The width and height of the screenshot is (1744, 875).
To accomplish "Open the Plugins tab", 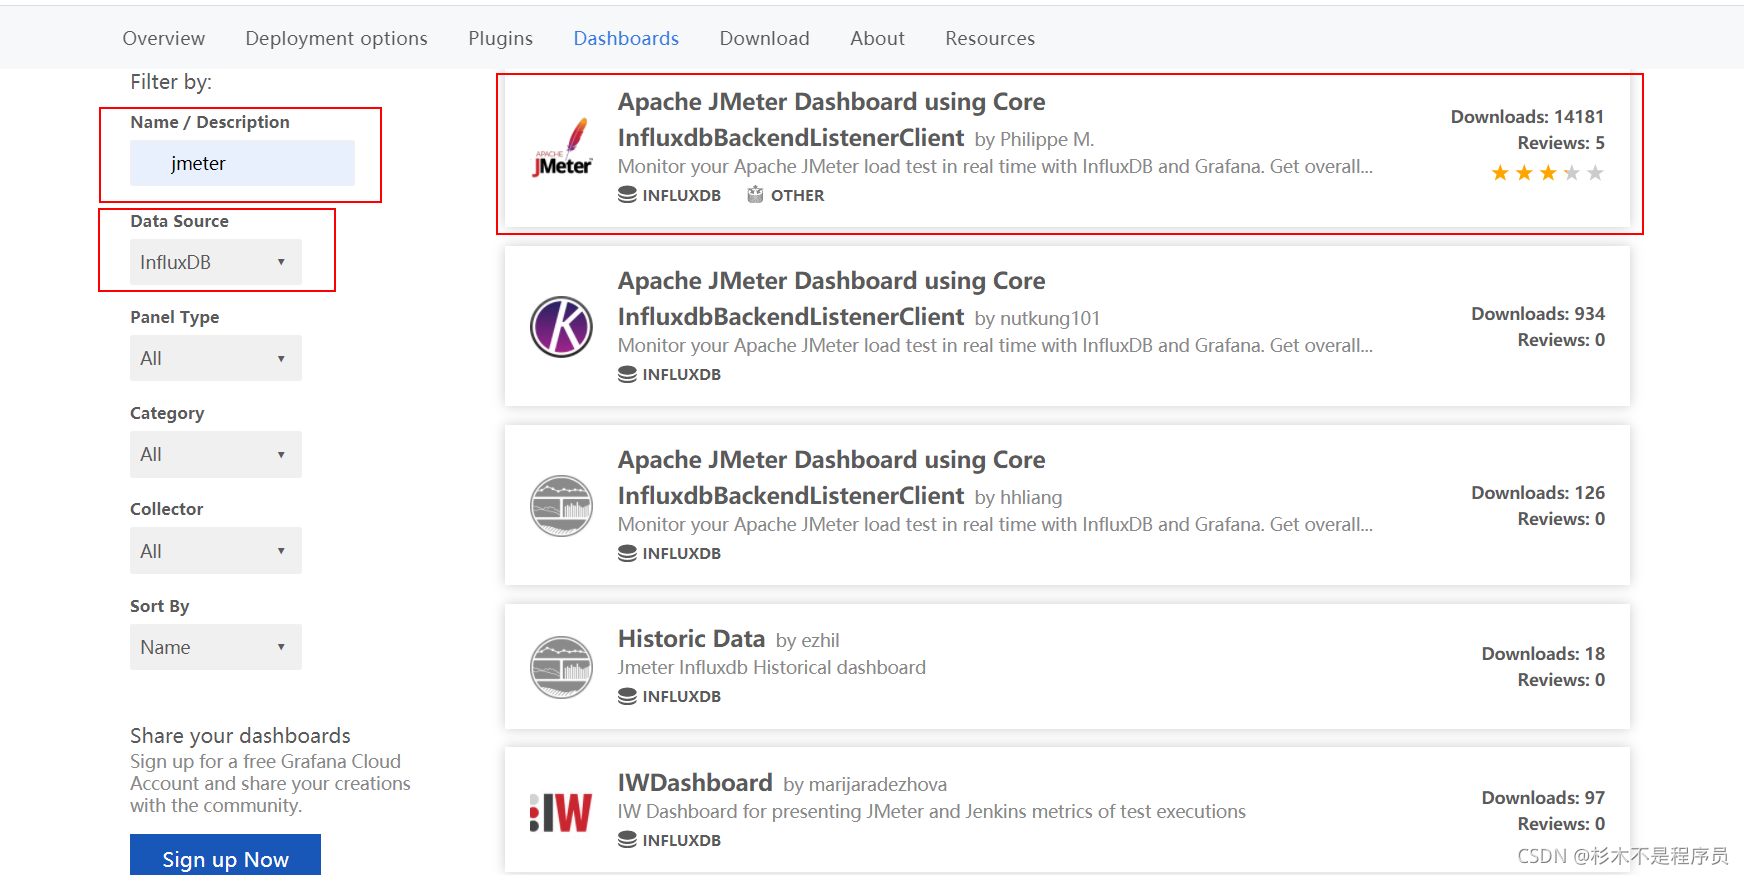I will coord(500,38).
